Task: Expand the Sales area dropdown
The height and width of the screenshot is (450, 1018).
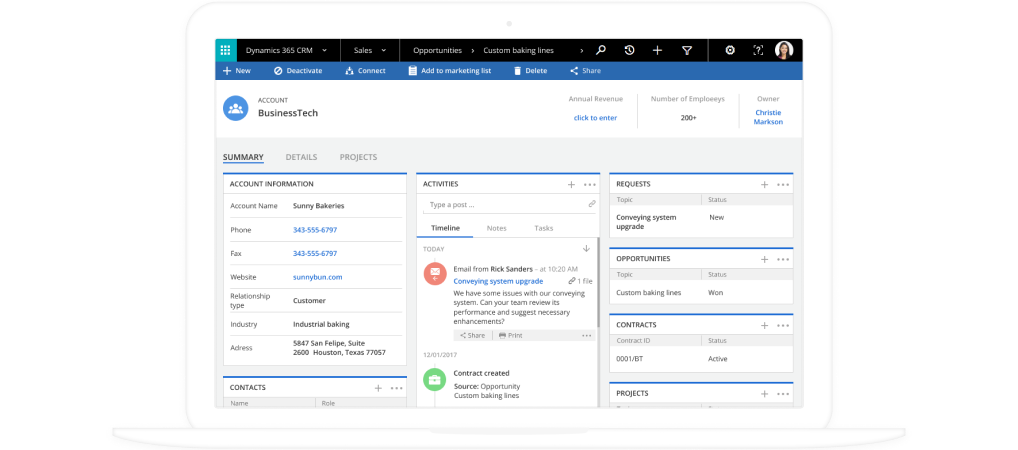Action: click(x=384, y=51)
